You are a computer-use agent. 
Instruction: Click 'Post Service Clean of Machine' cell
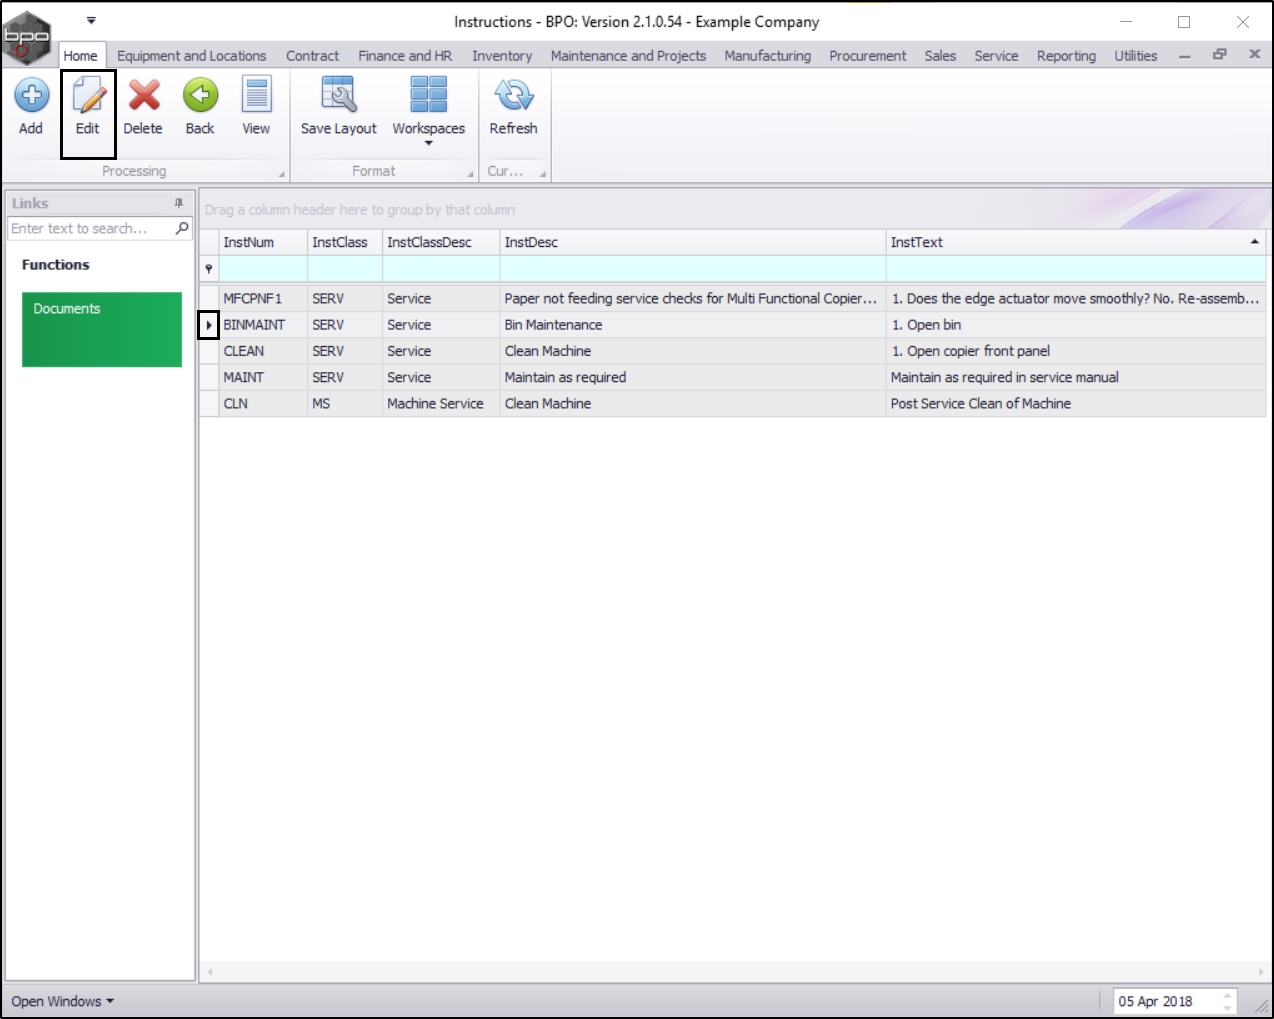click(1076, 403)
